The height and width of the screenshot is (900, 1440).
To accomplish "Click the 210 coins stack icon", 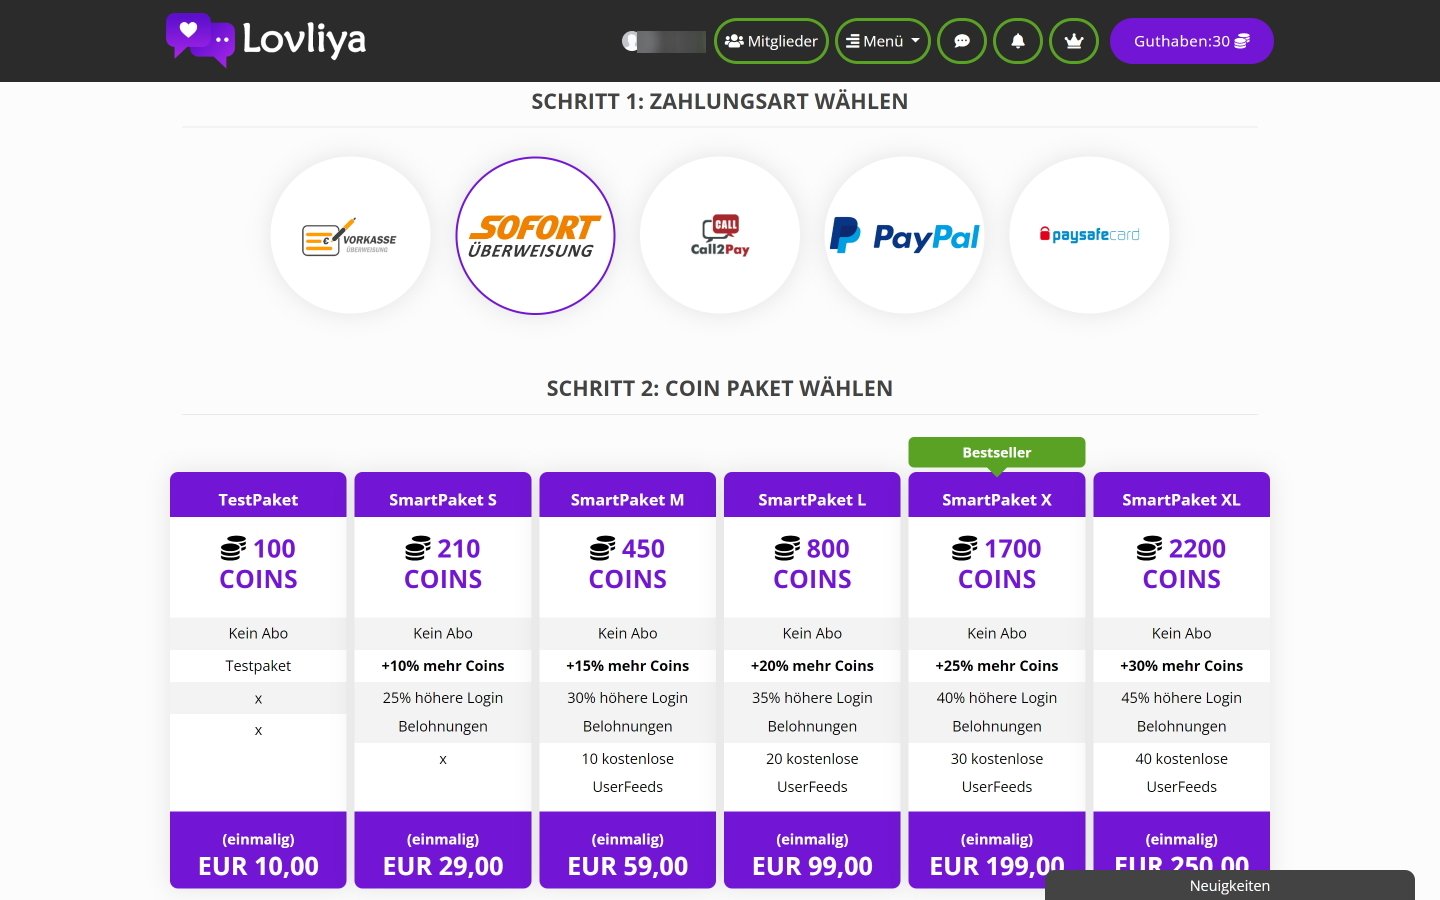I will pos(418,549).
